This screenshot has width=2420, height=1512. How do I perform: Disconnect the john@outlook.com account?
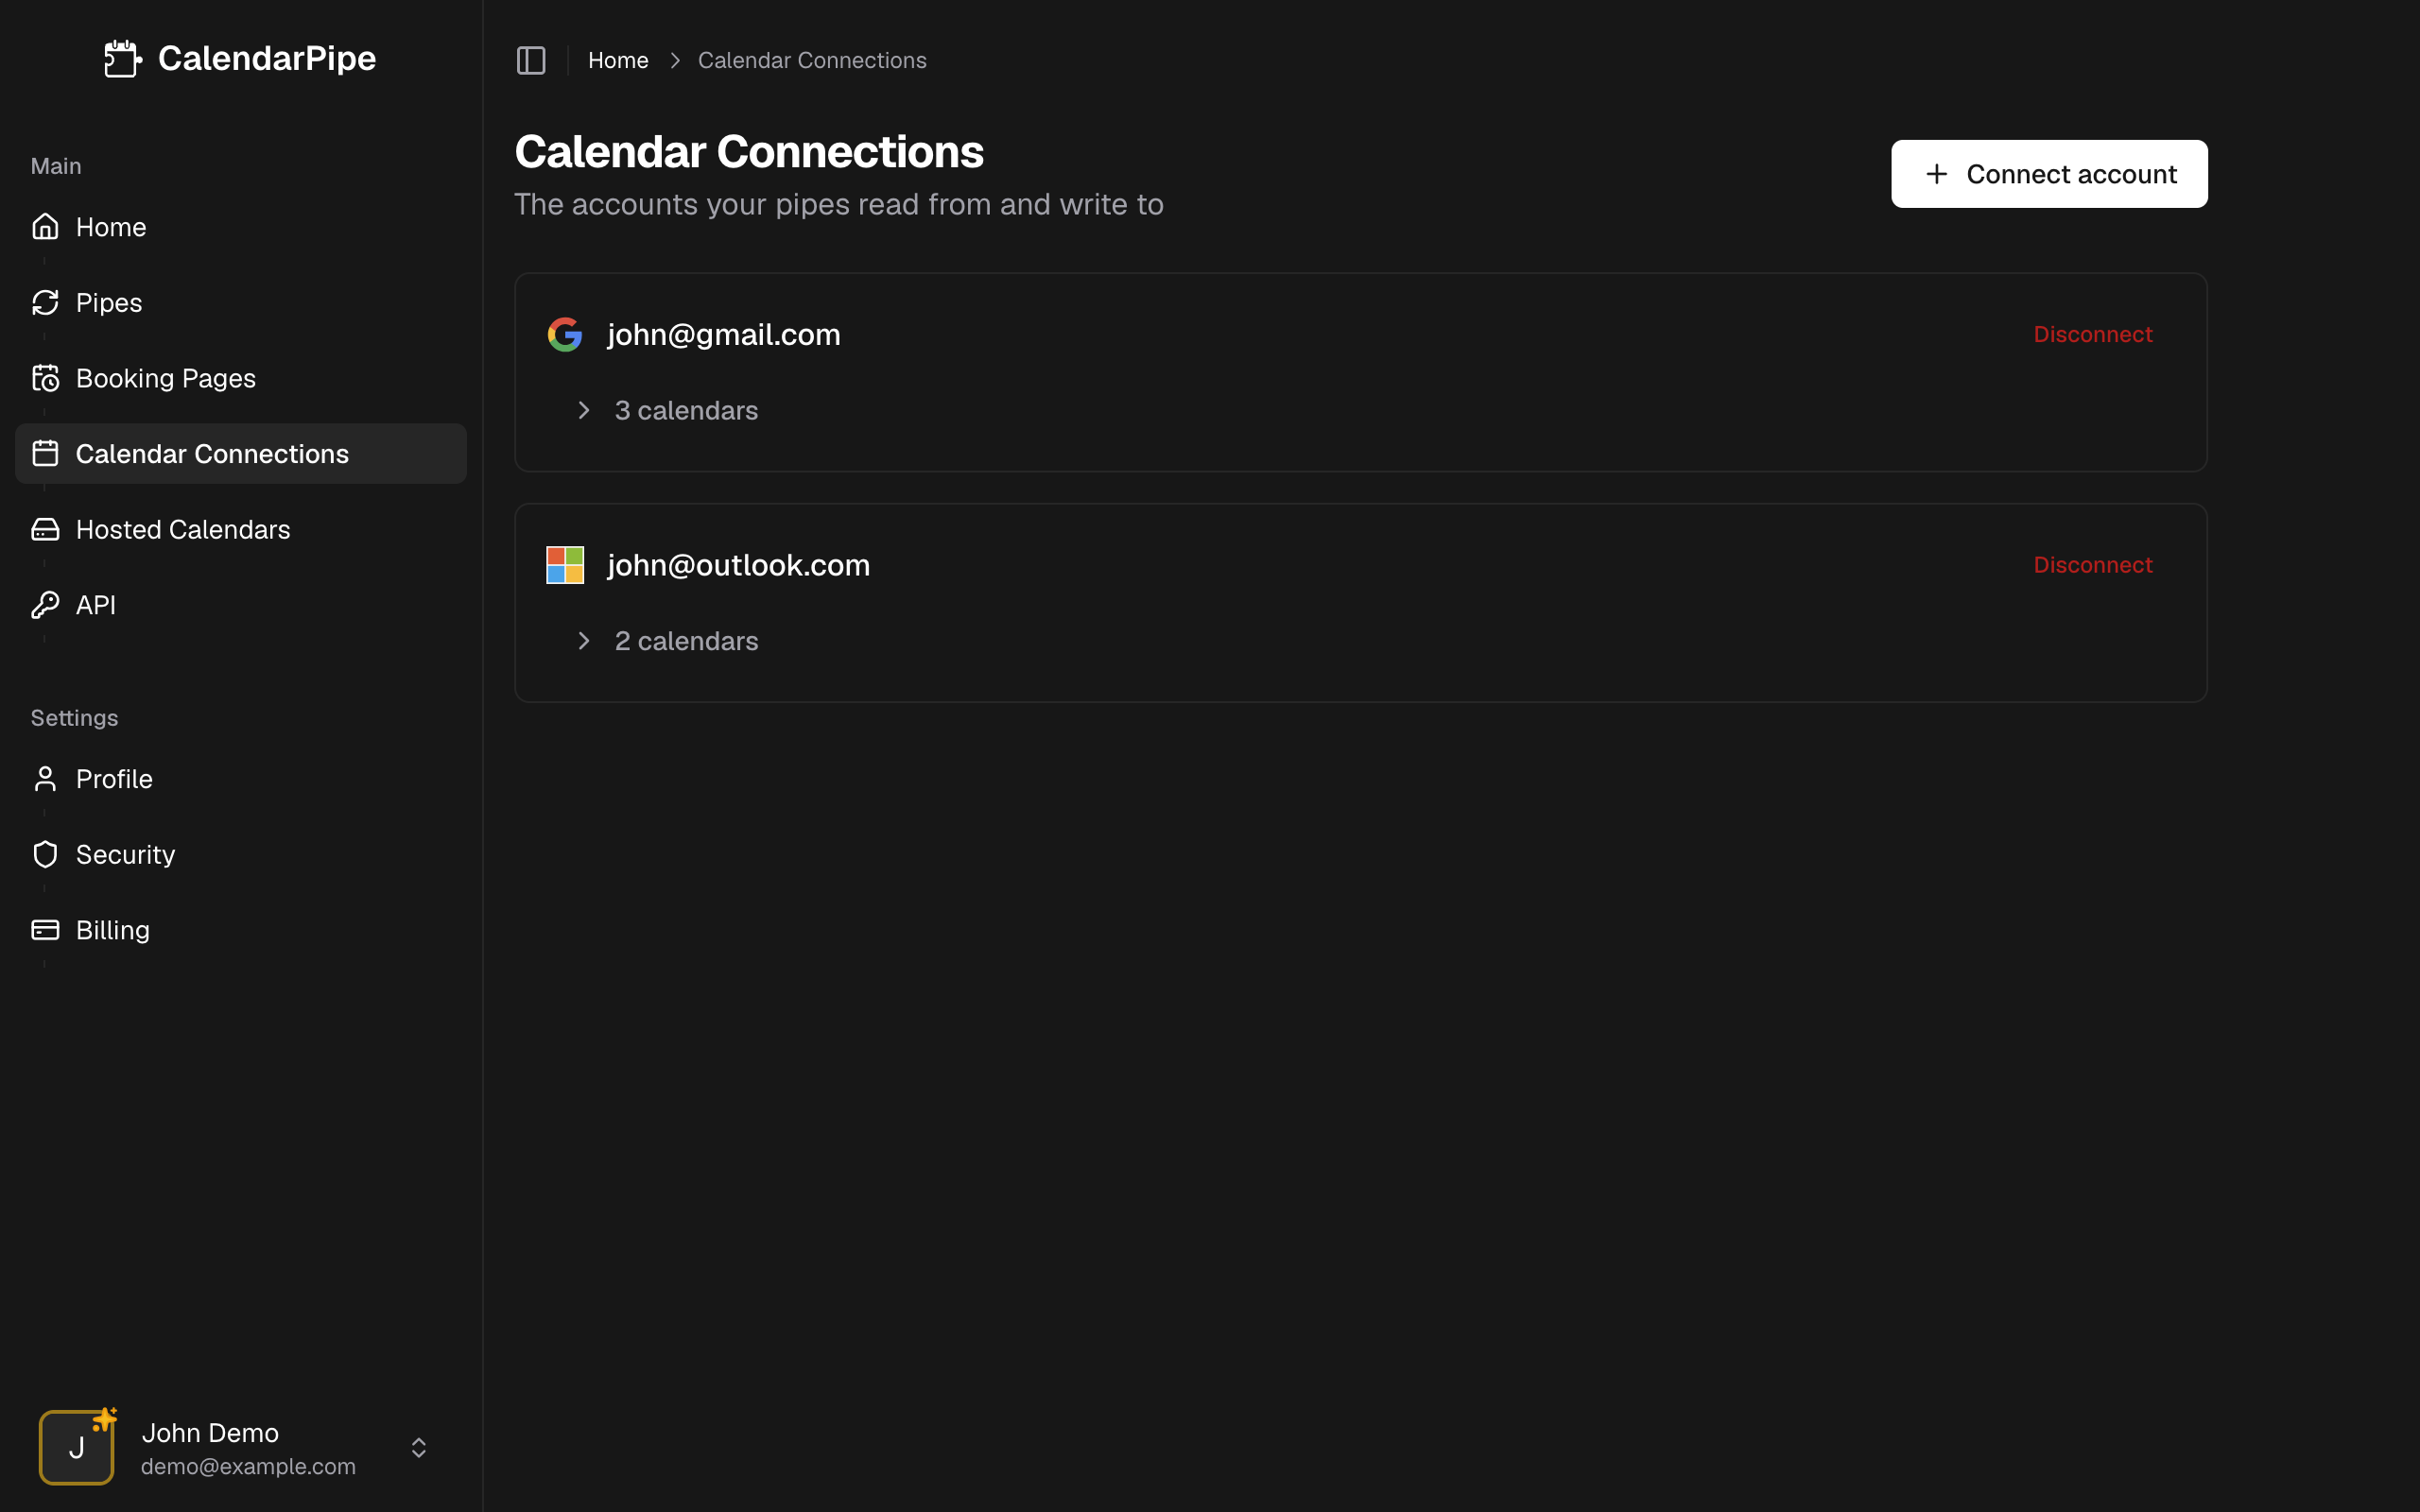pyautogui.click(x=2093, y=565)
